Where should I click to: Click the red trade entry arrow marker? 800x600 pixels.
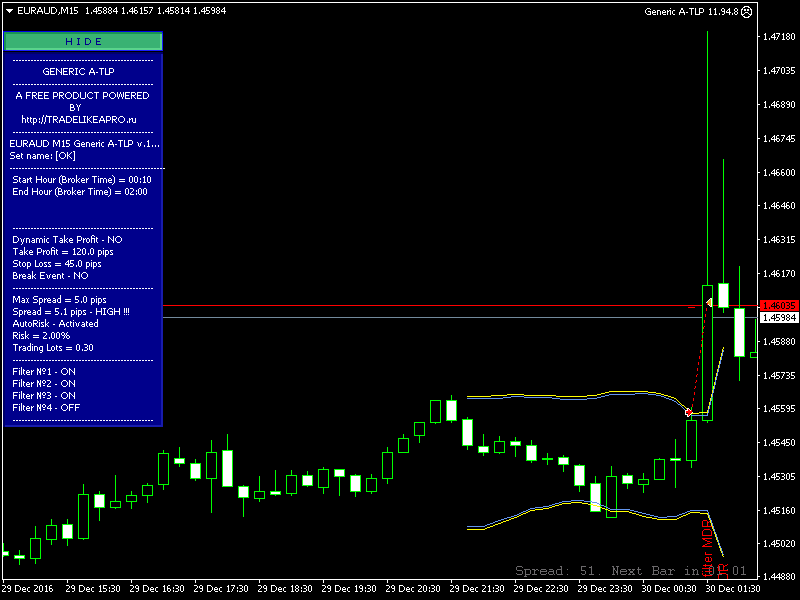pyautogui.click(x=689, y=412)
